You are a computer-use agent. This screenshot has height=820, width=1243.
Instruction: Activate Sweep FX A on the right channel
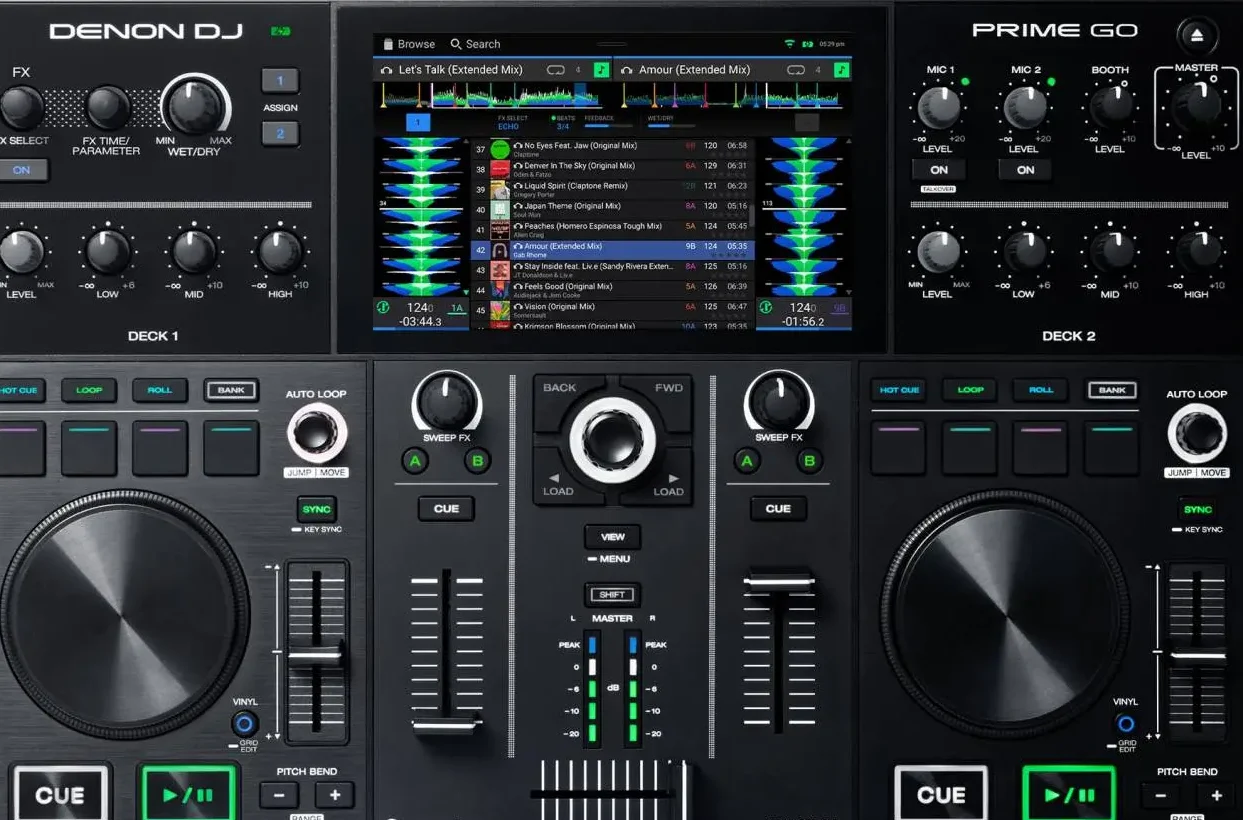point(746,461)
